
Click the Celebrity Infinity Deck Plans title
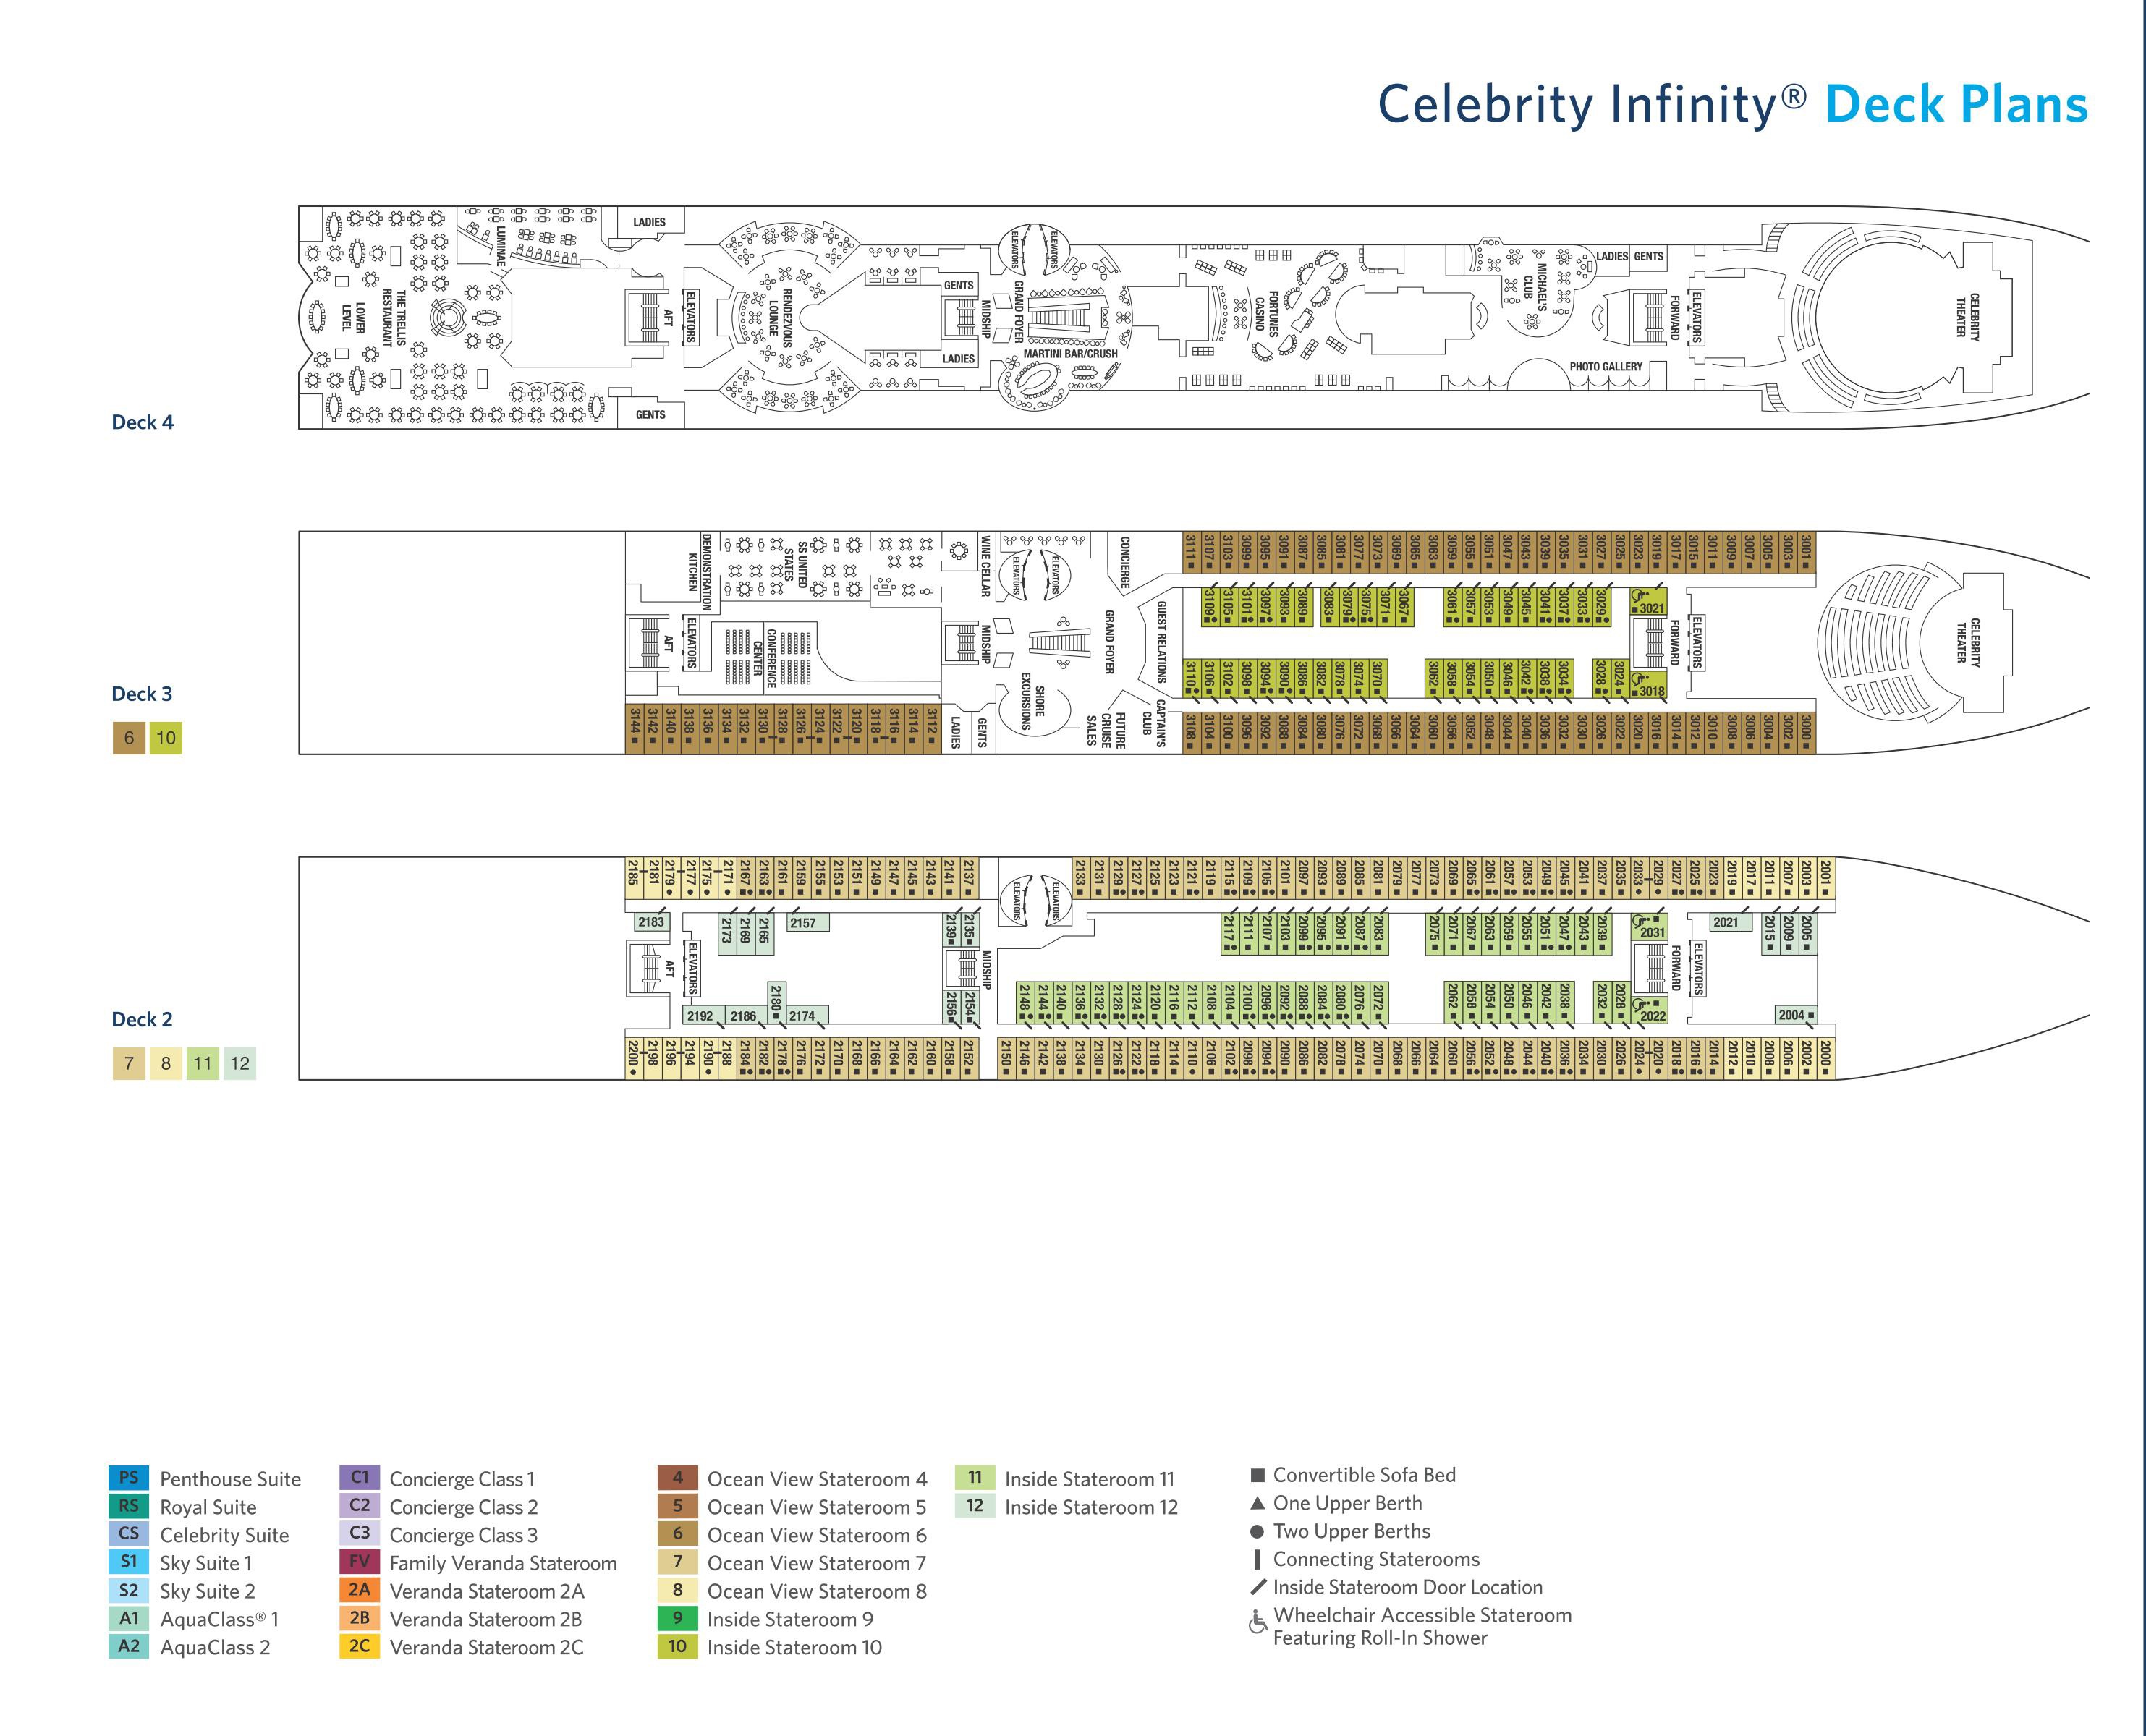coord(1733,105)
